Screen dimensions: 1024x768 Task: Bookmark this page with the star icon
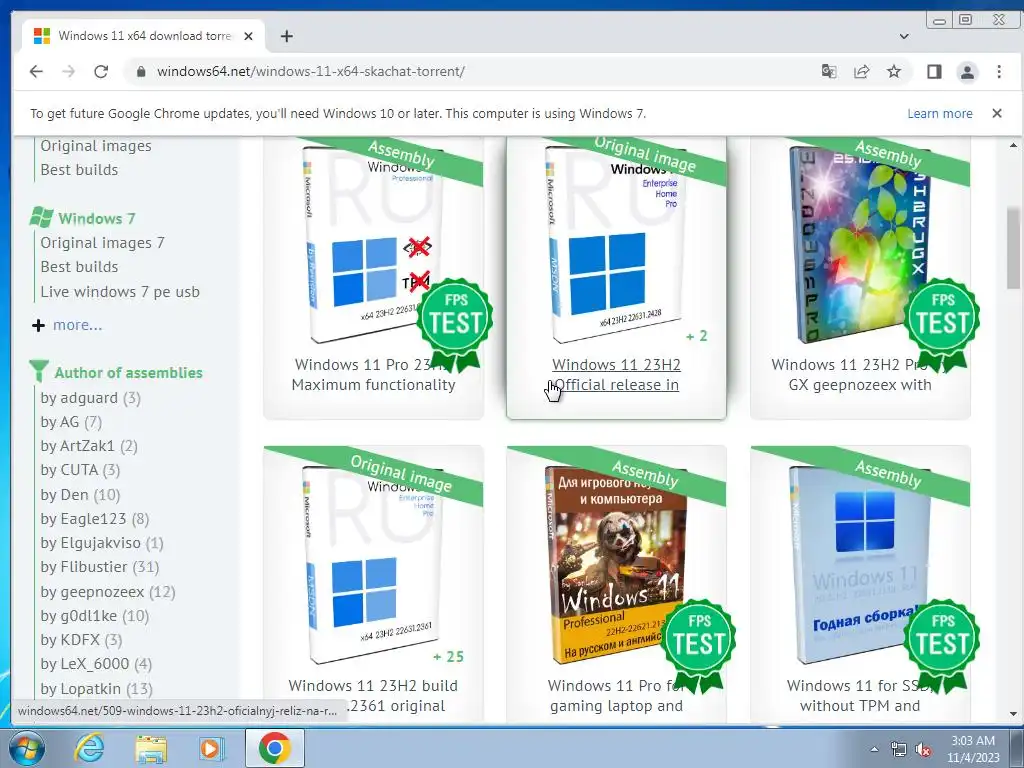(894, 71)
